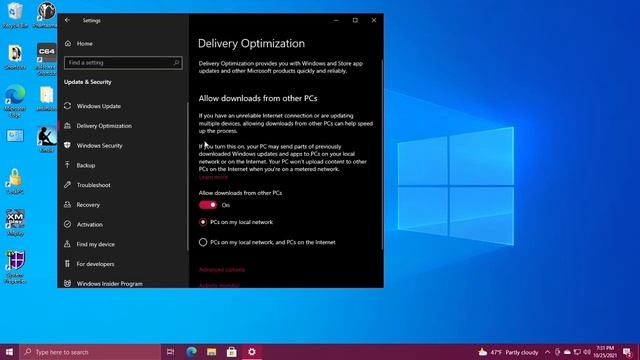This screenshot has height=360, width=640.
Task: Click the Find my device icon
Action: (x=67, y=244)
